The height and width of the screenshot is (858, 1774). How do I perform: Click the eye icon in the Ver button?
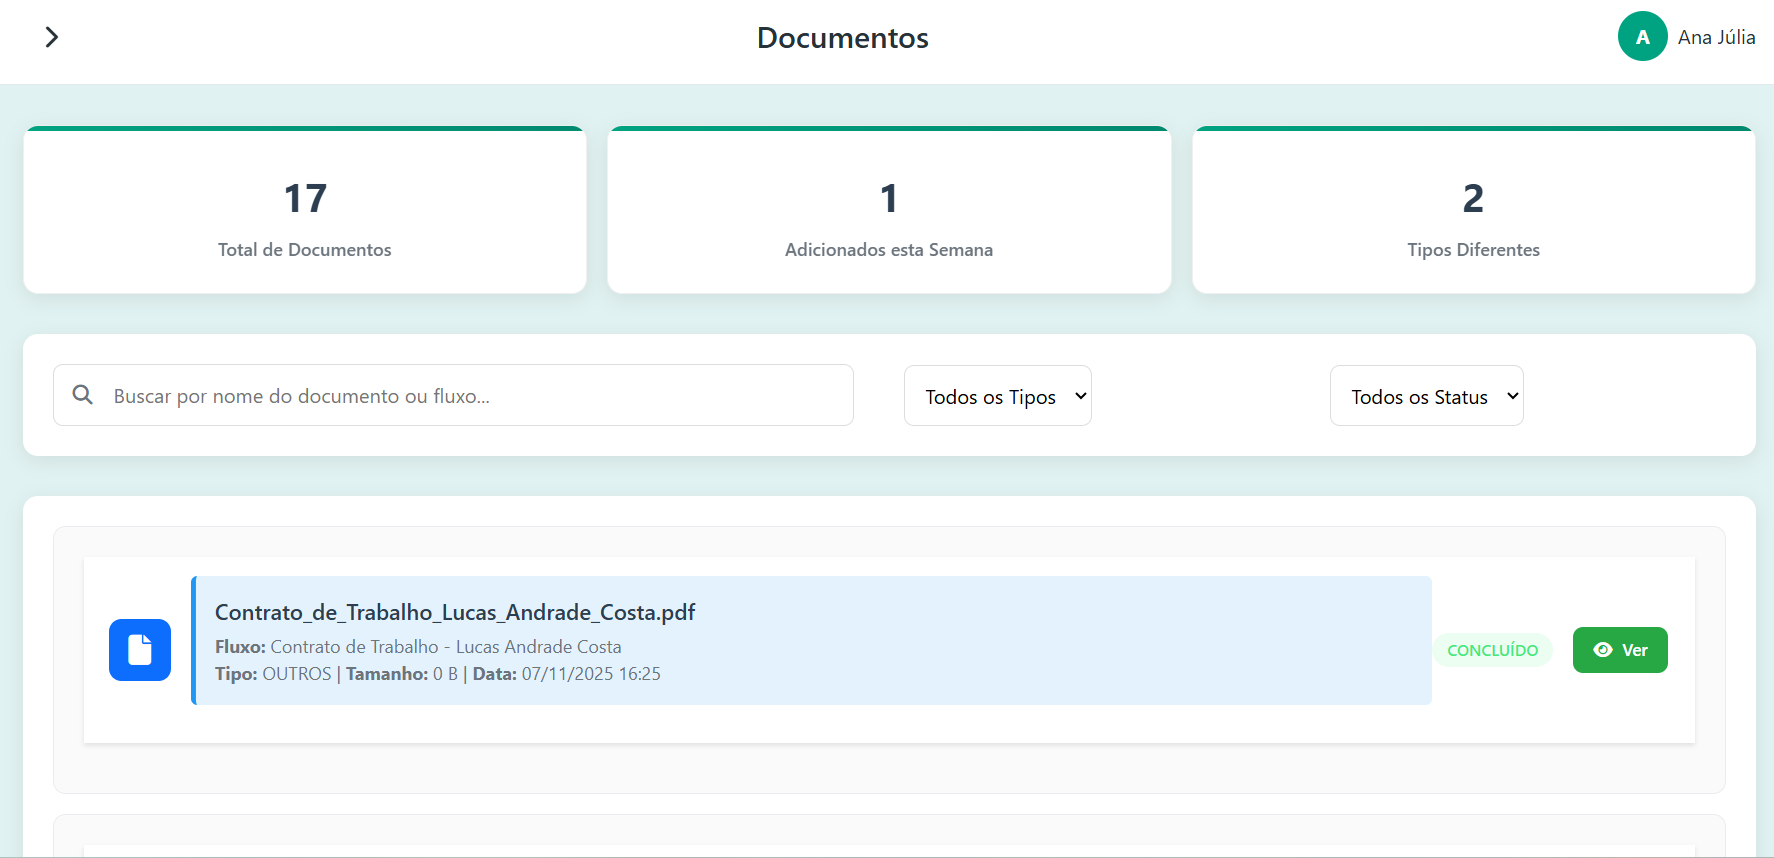[x=1603, y=650]
